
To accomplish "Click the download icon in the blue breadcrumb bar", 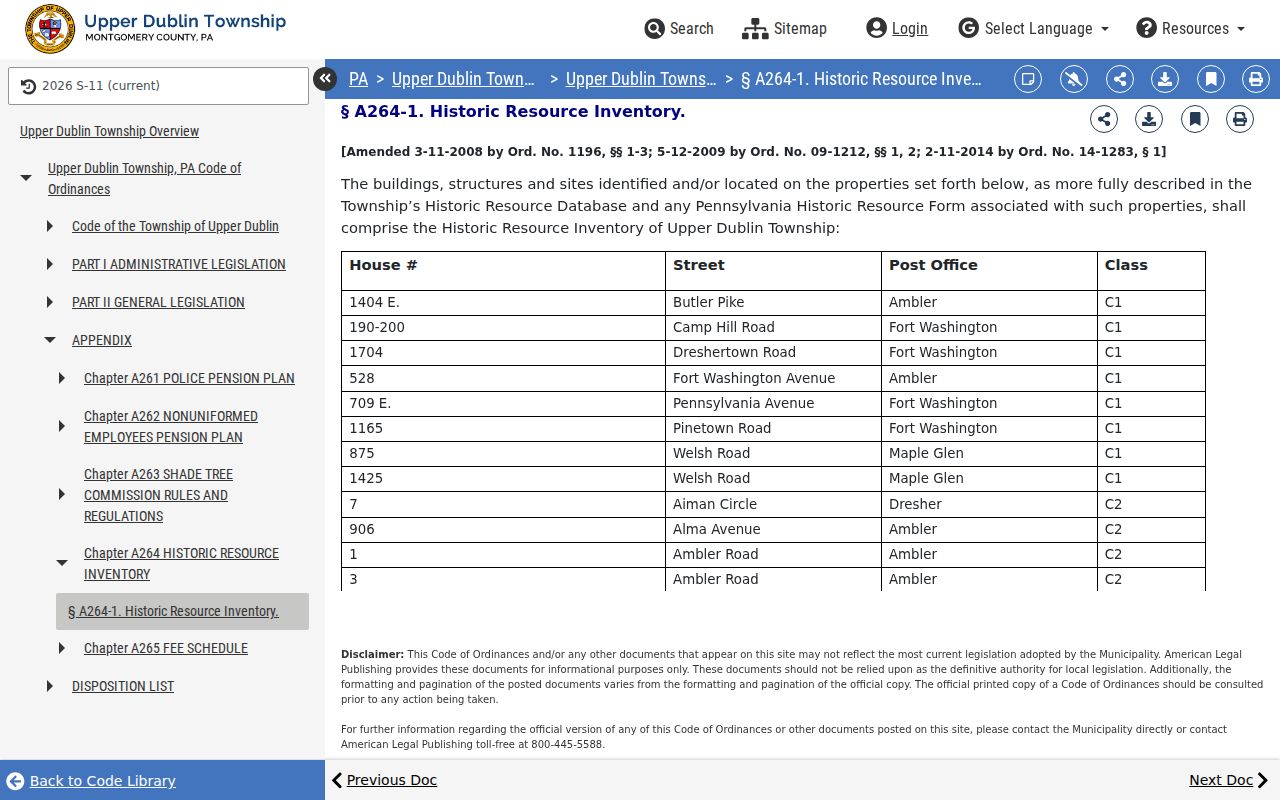I will click(x=1165, y=79).
